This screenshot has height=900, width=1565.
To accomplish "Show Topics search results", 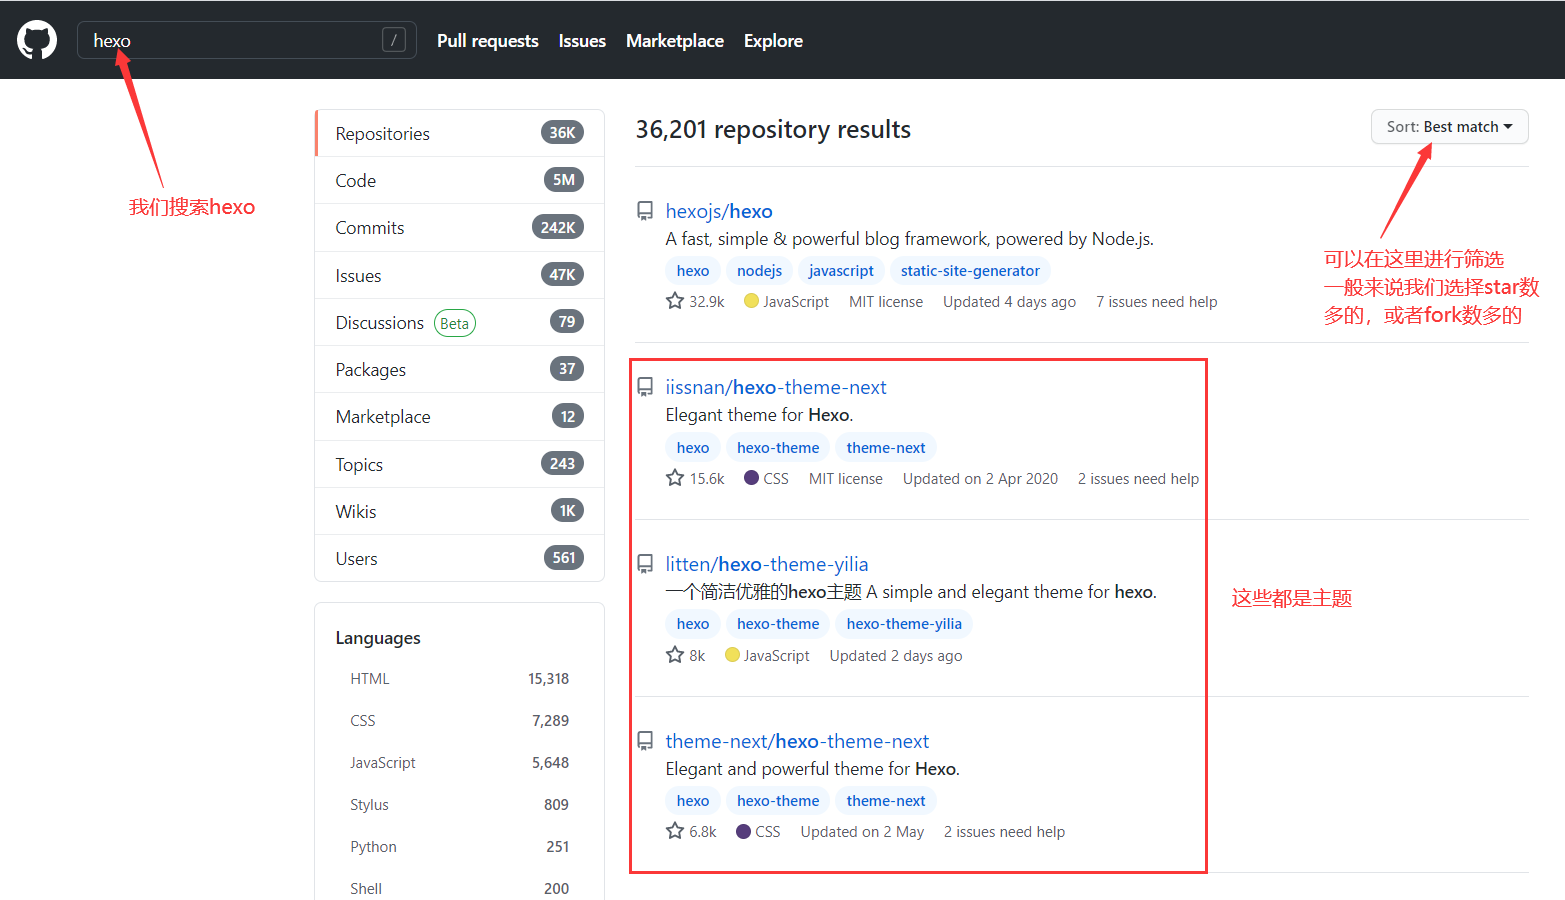I will (460, 464).
